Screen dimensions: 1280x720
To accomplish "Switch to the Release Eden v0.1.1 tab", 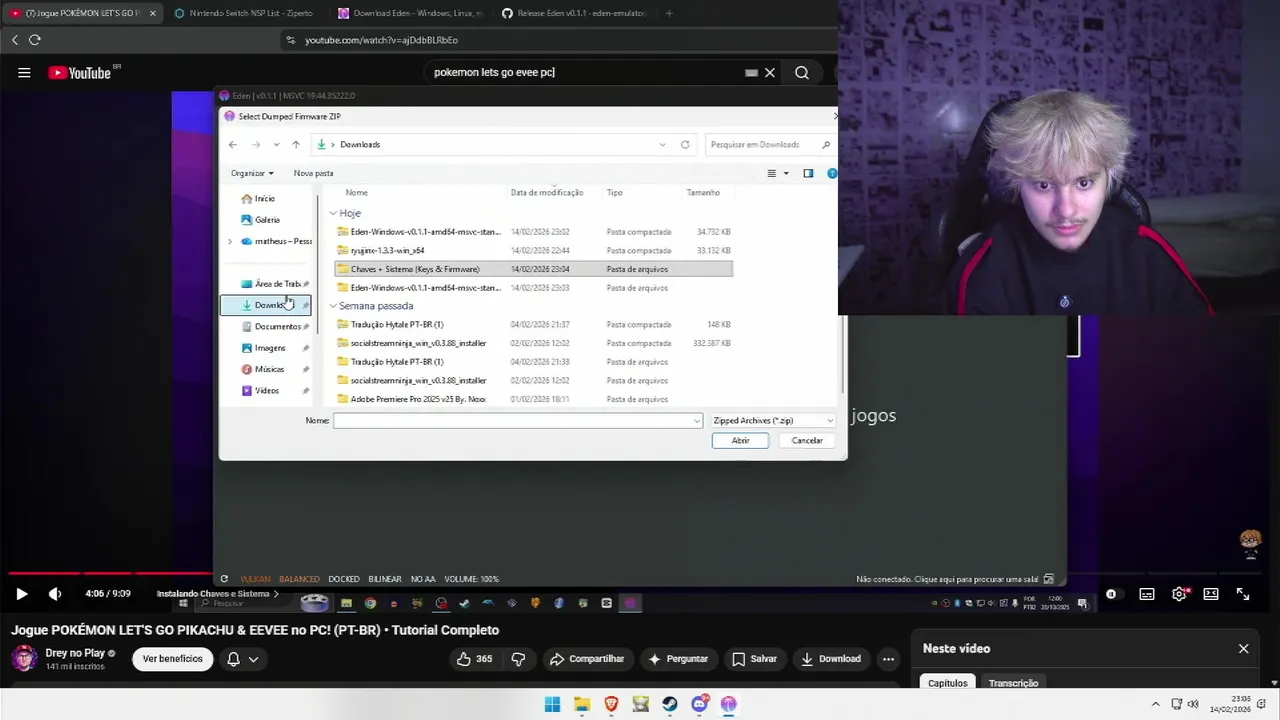I will tap(574, 13).
